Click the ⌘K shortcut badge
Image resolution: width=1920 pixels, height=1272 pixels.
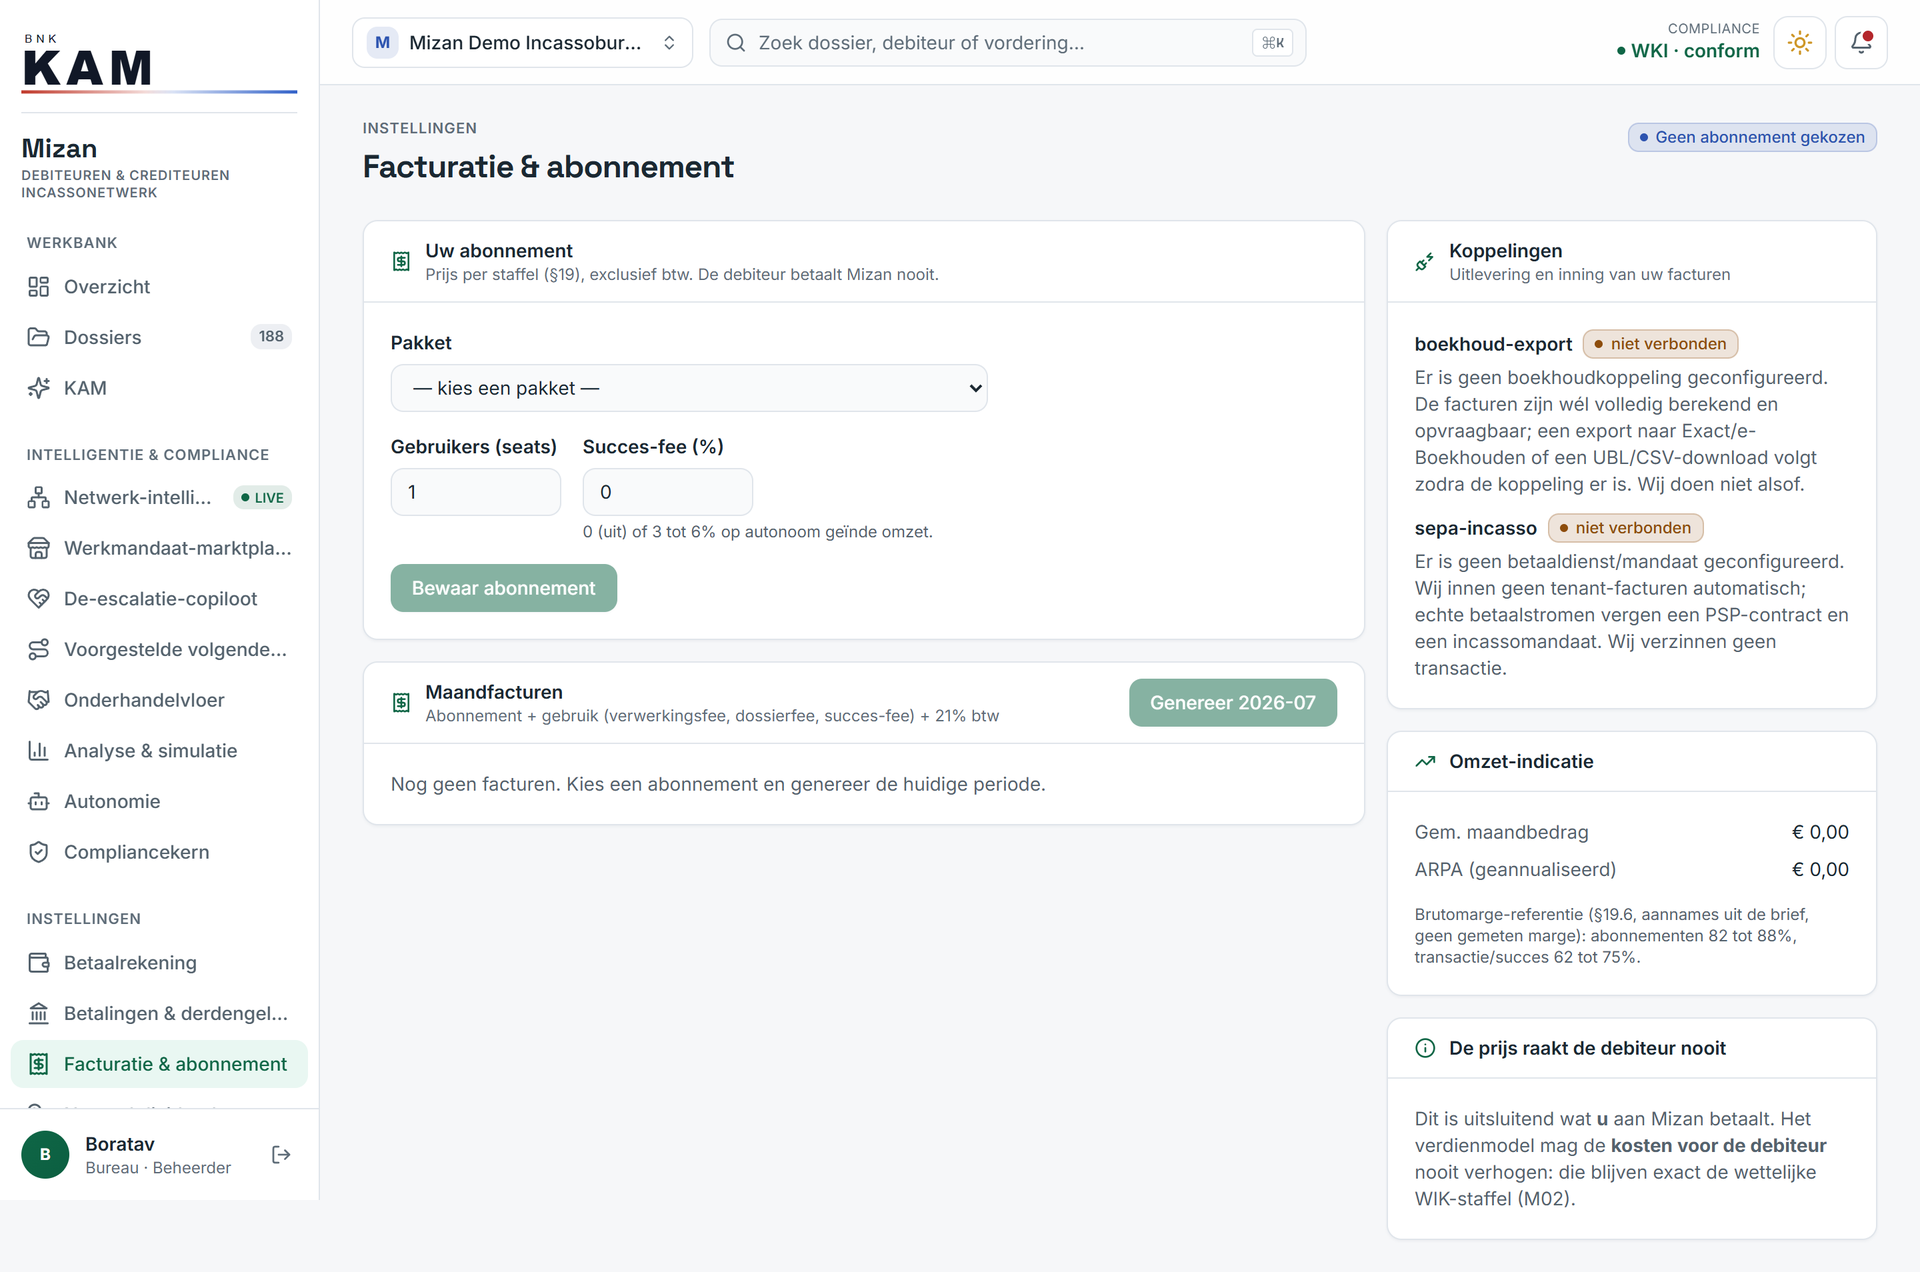point(1273,43)
